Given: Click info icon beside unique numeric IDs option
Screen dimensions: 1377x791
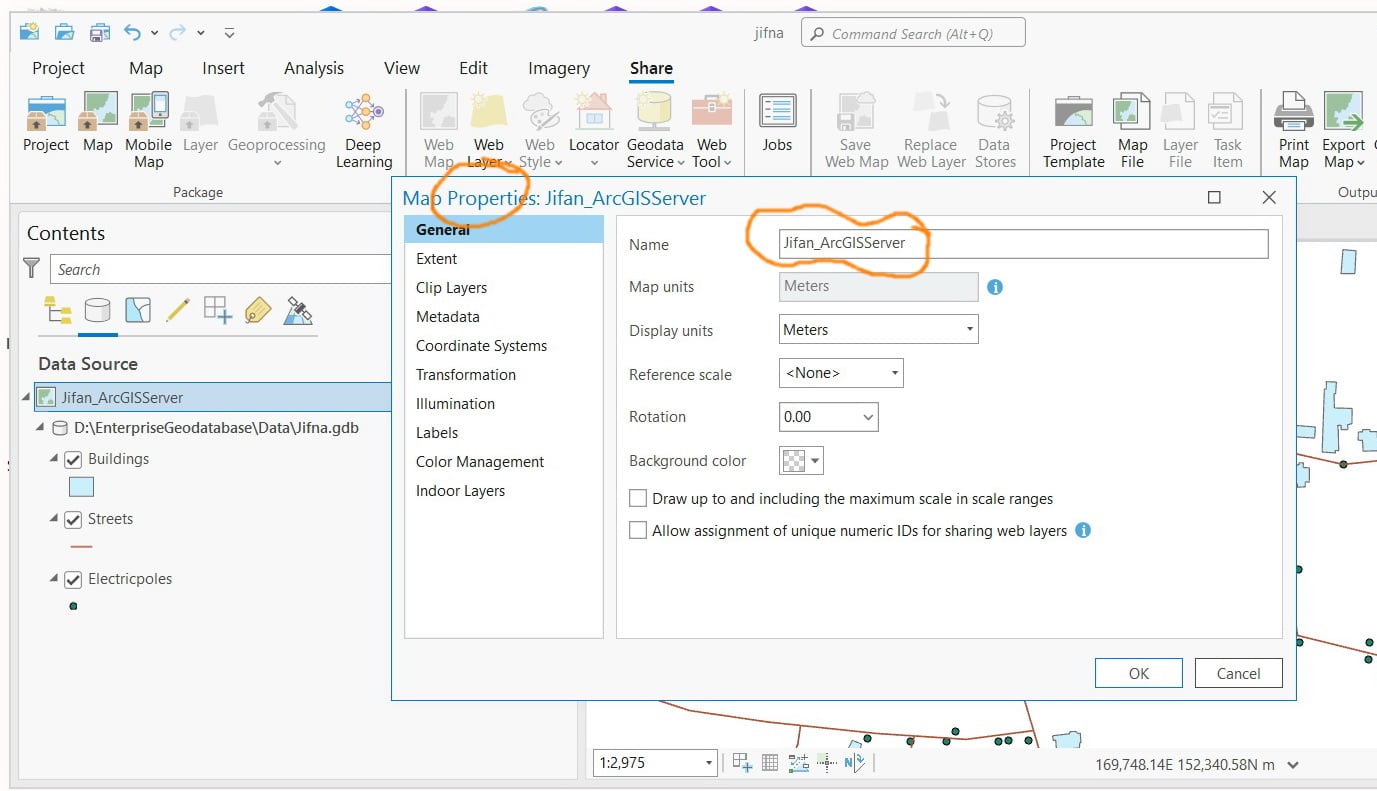Looking at the screenshot, I should point(1083,530).
